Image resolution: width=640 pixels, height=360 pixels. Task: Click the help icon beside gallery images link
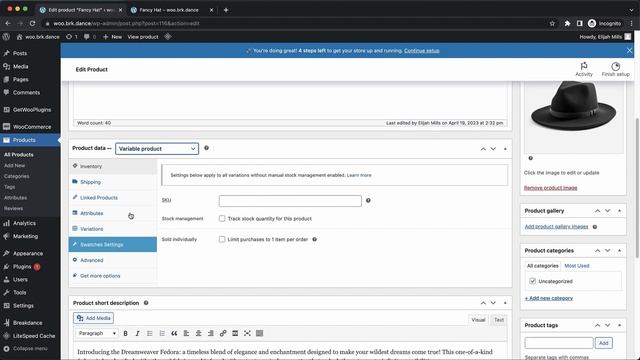pos(595,227)
